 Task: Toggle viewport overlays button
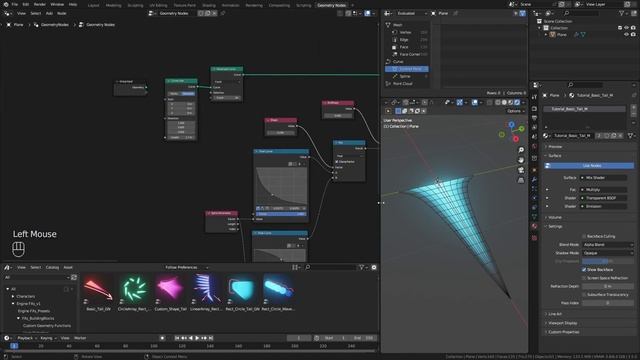click(475, 102)
